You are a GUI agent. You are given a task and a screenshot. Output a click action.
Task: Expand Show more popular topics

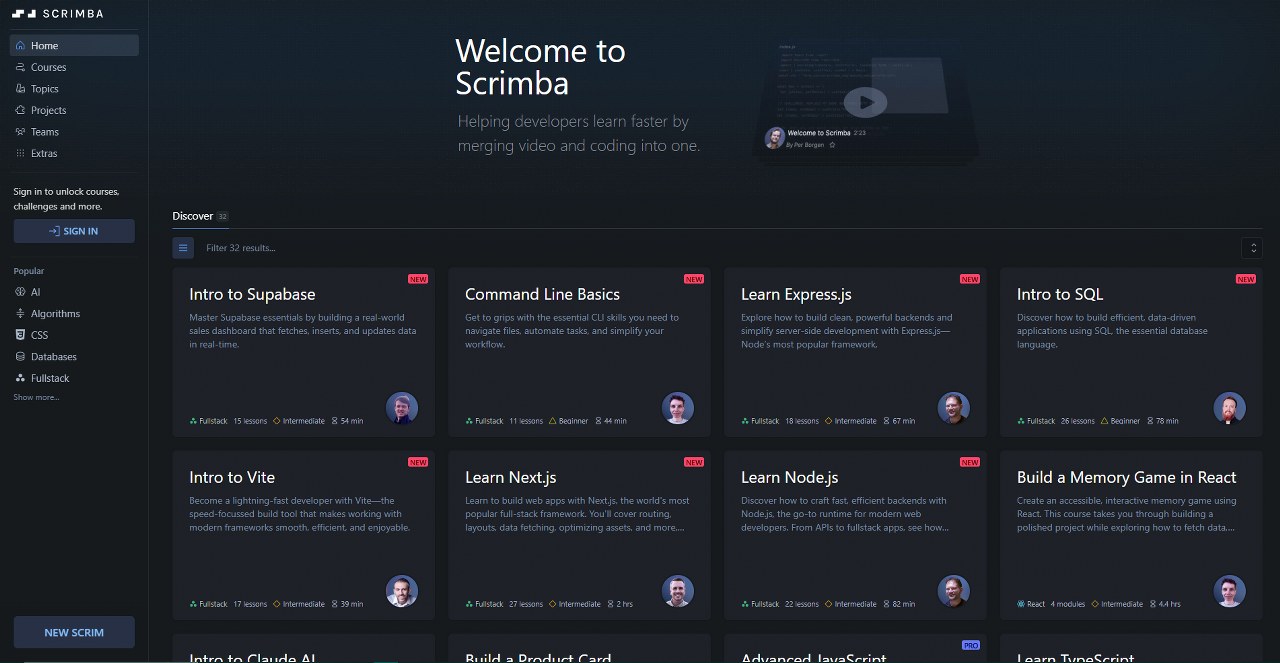coord(36,397)
